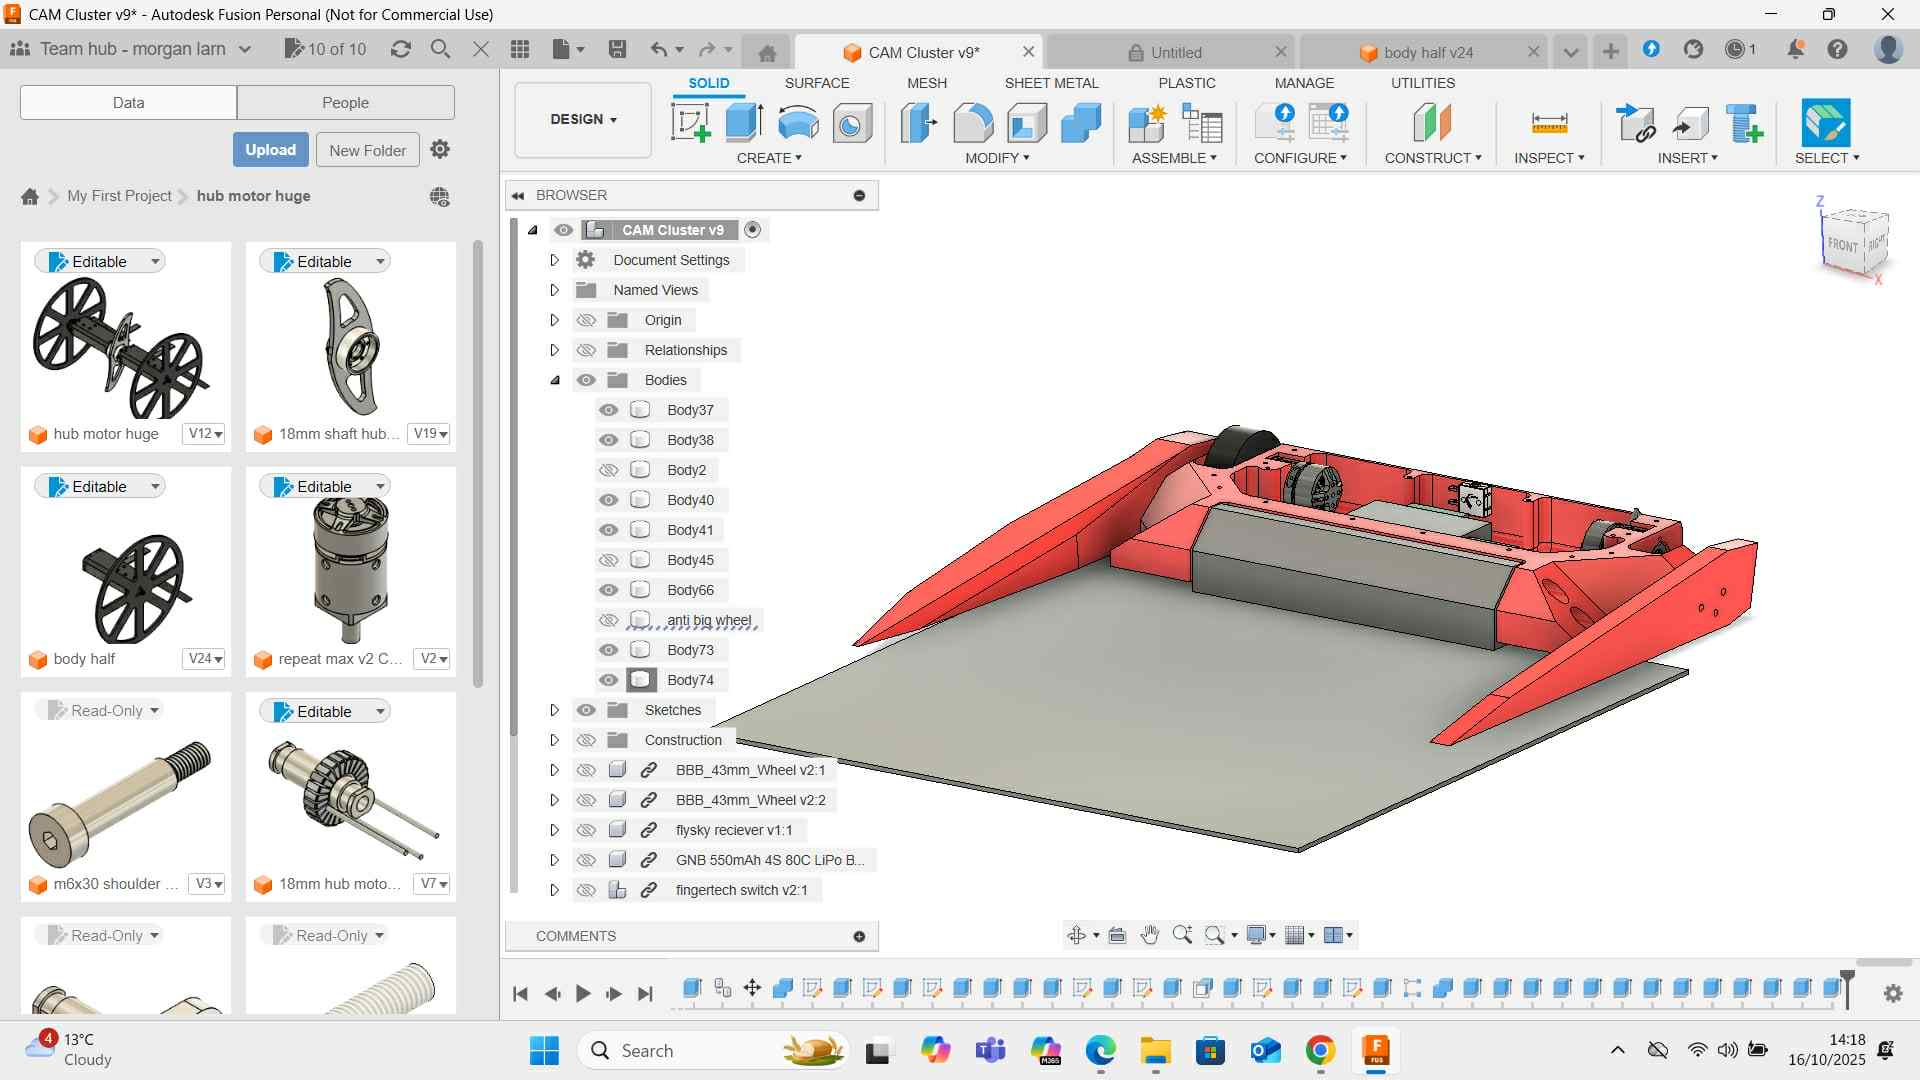This screenshot has width=1920, height=1080.
Task: Click the Save icon in top toolbar
Action: (617, 49)
